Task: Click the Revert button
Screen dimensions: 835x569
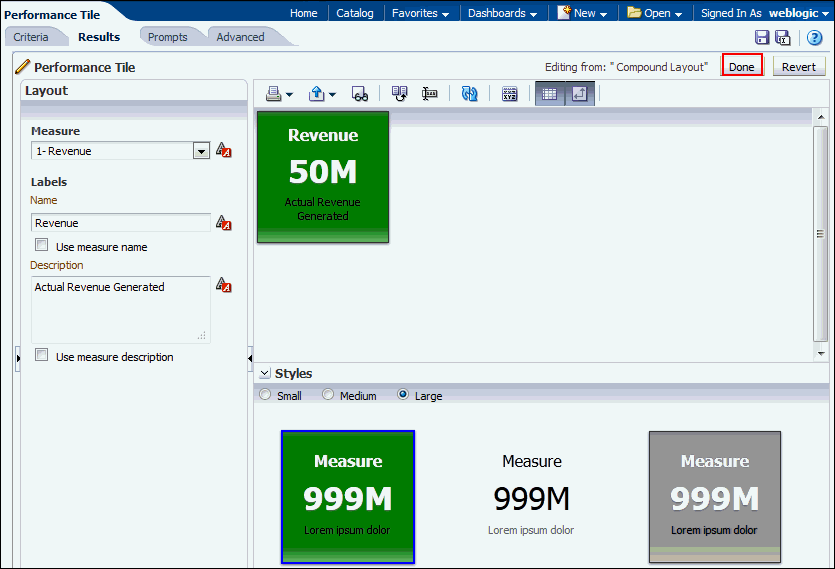Action: pyautogui.click(x=798, y=67)
